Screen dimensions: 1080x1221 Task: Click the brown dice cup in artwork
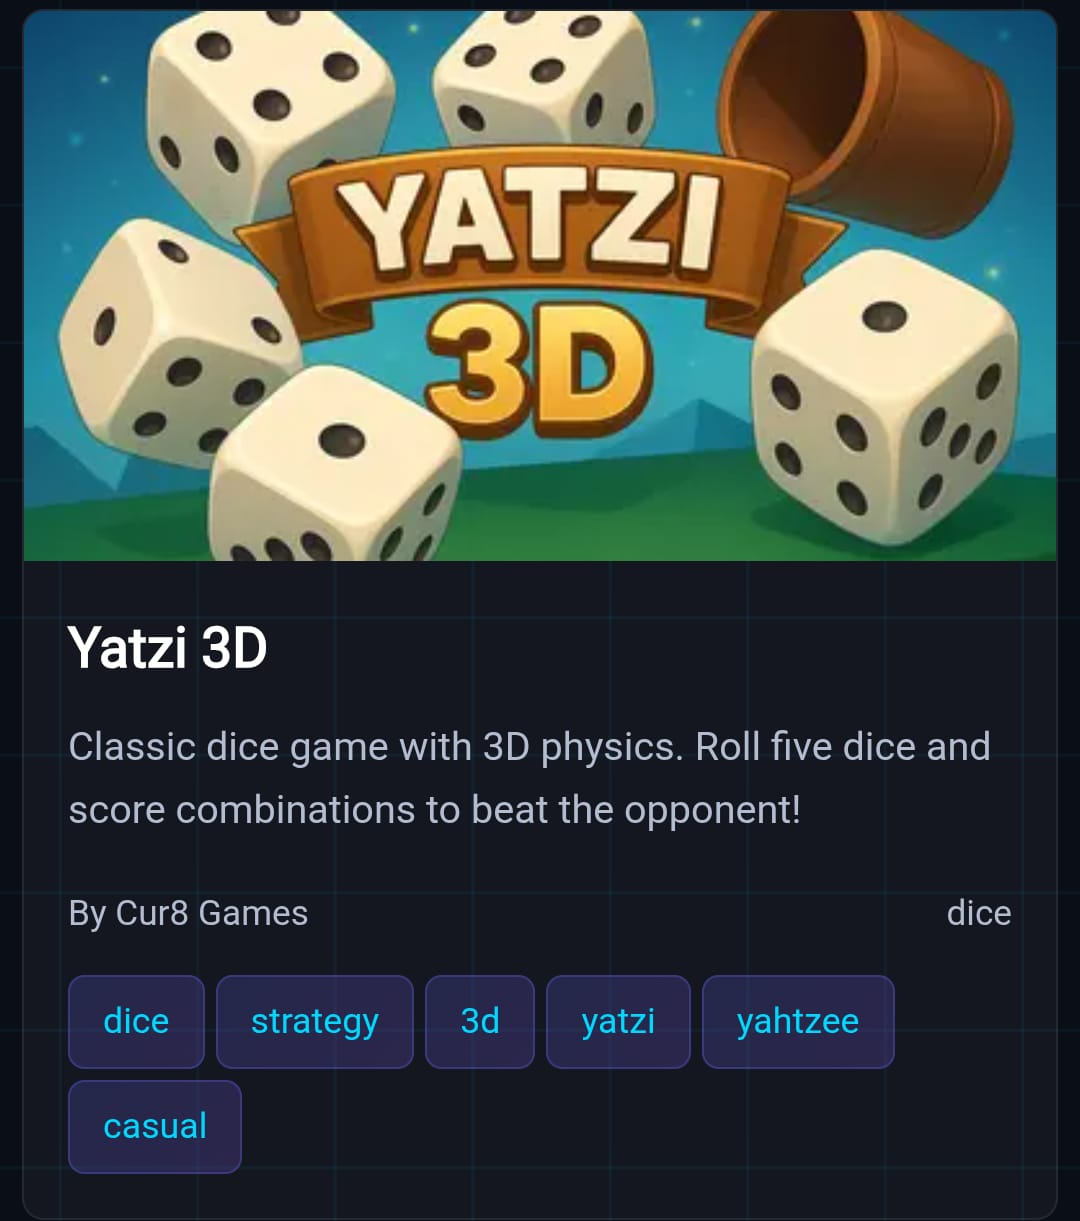(x=868, y=112)
